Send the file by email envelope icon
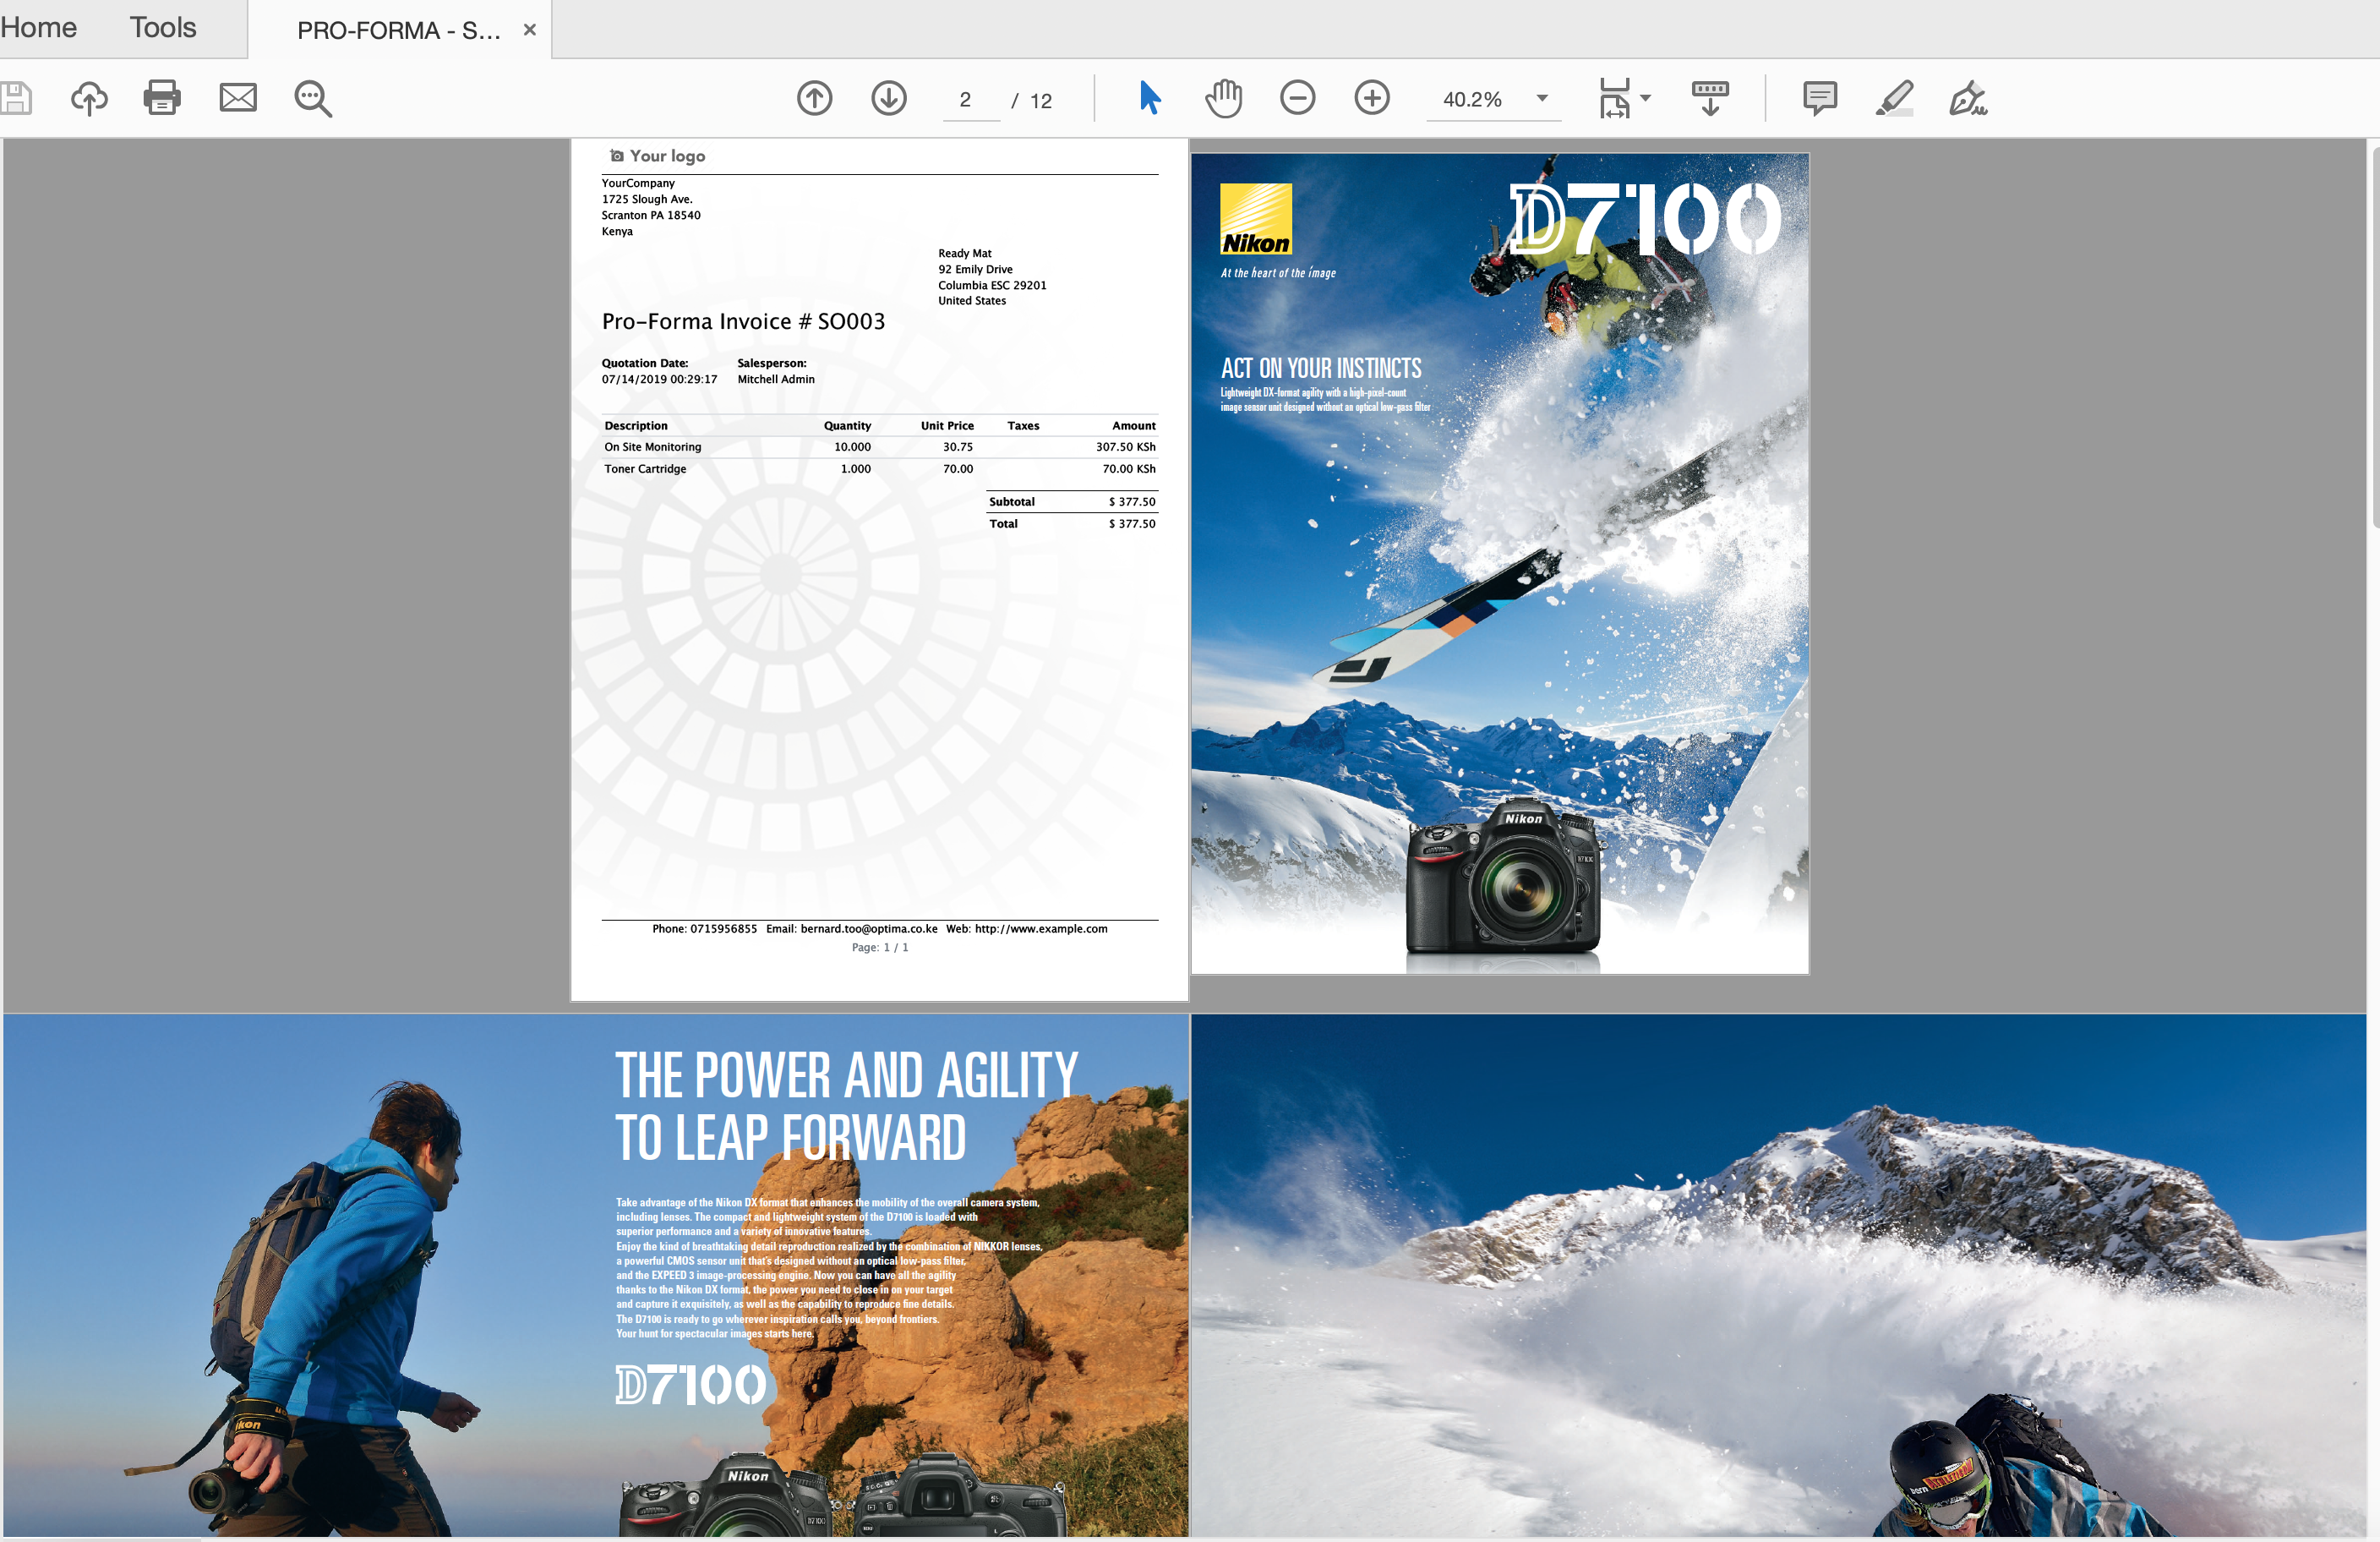The image size is (2380, 1542). pos(238,98)
